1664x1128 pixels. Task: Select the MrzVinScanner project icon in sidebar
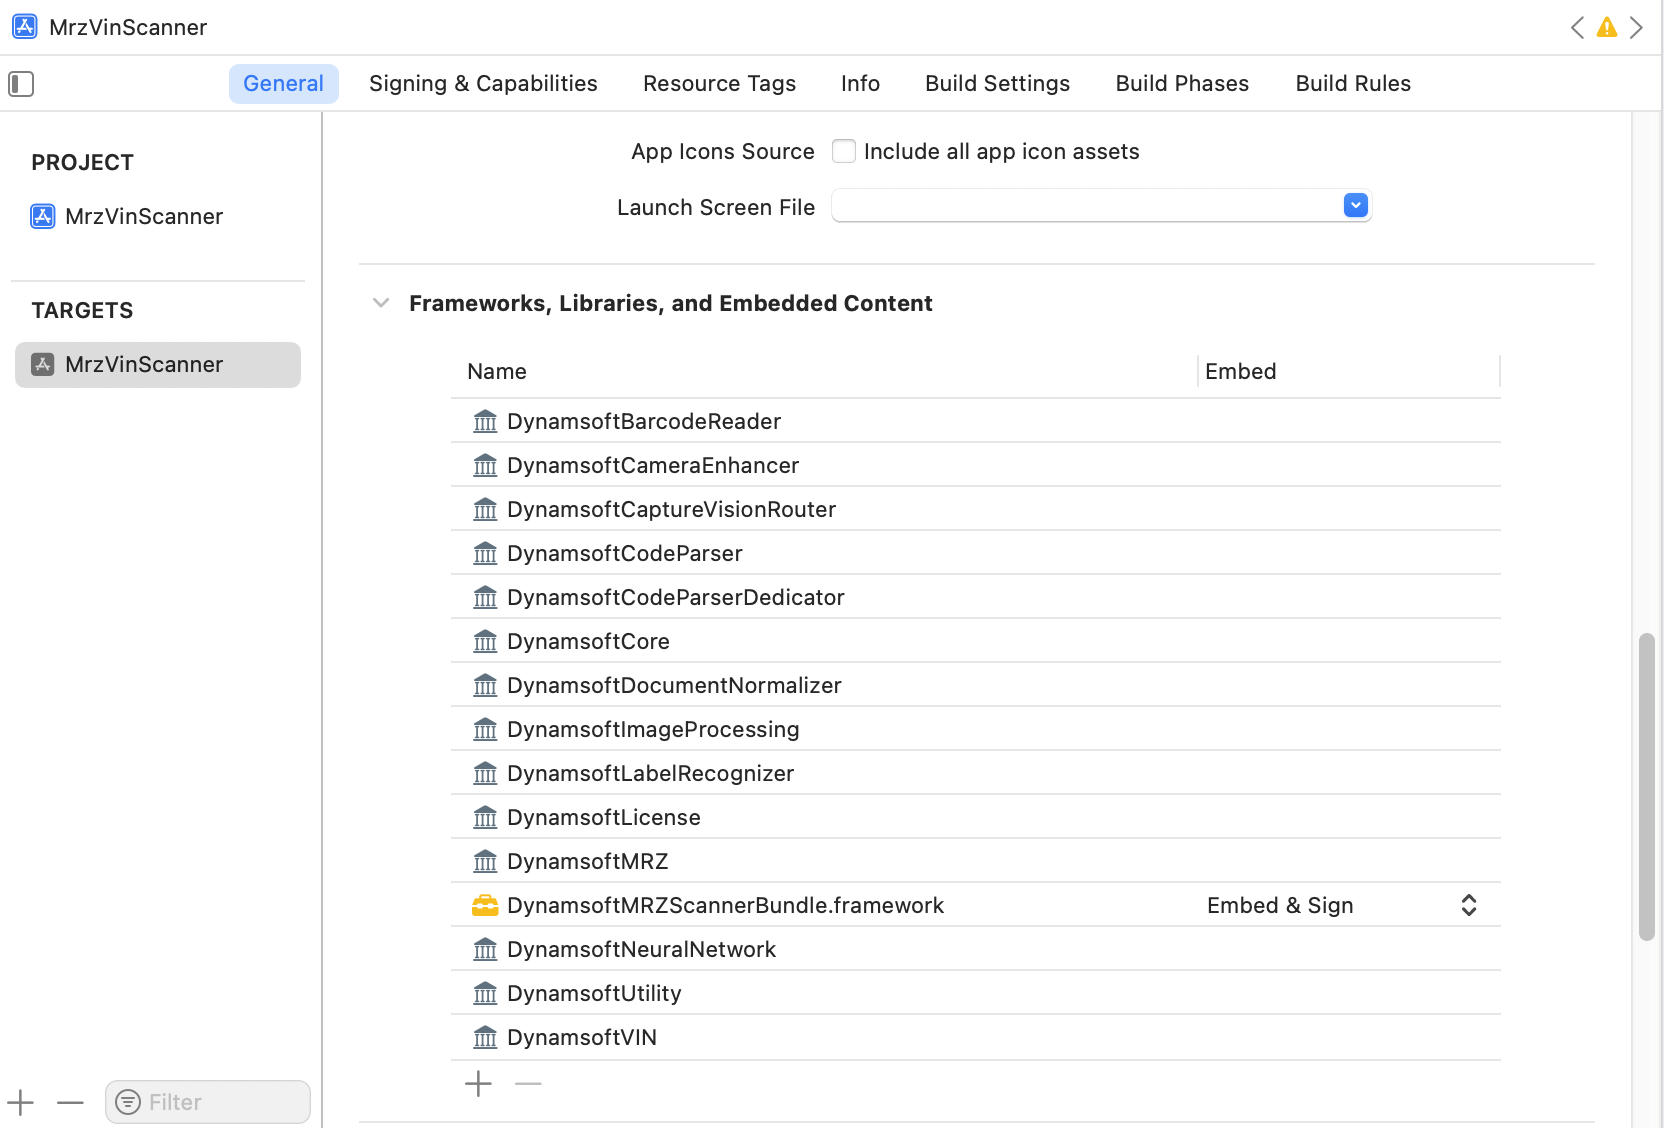[x=42, y=216]
